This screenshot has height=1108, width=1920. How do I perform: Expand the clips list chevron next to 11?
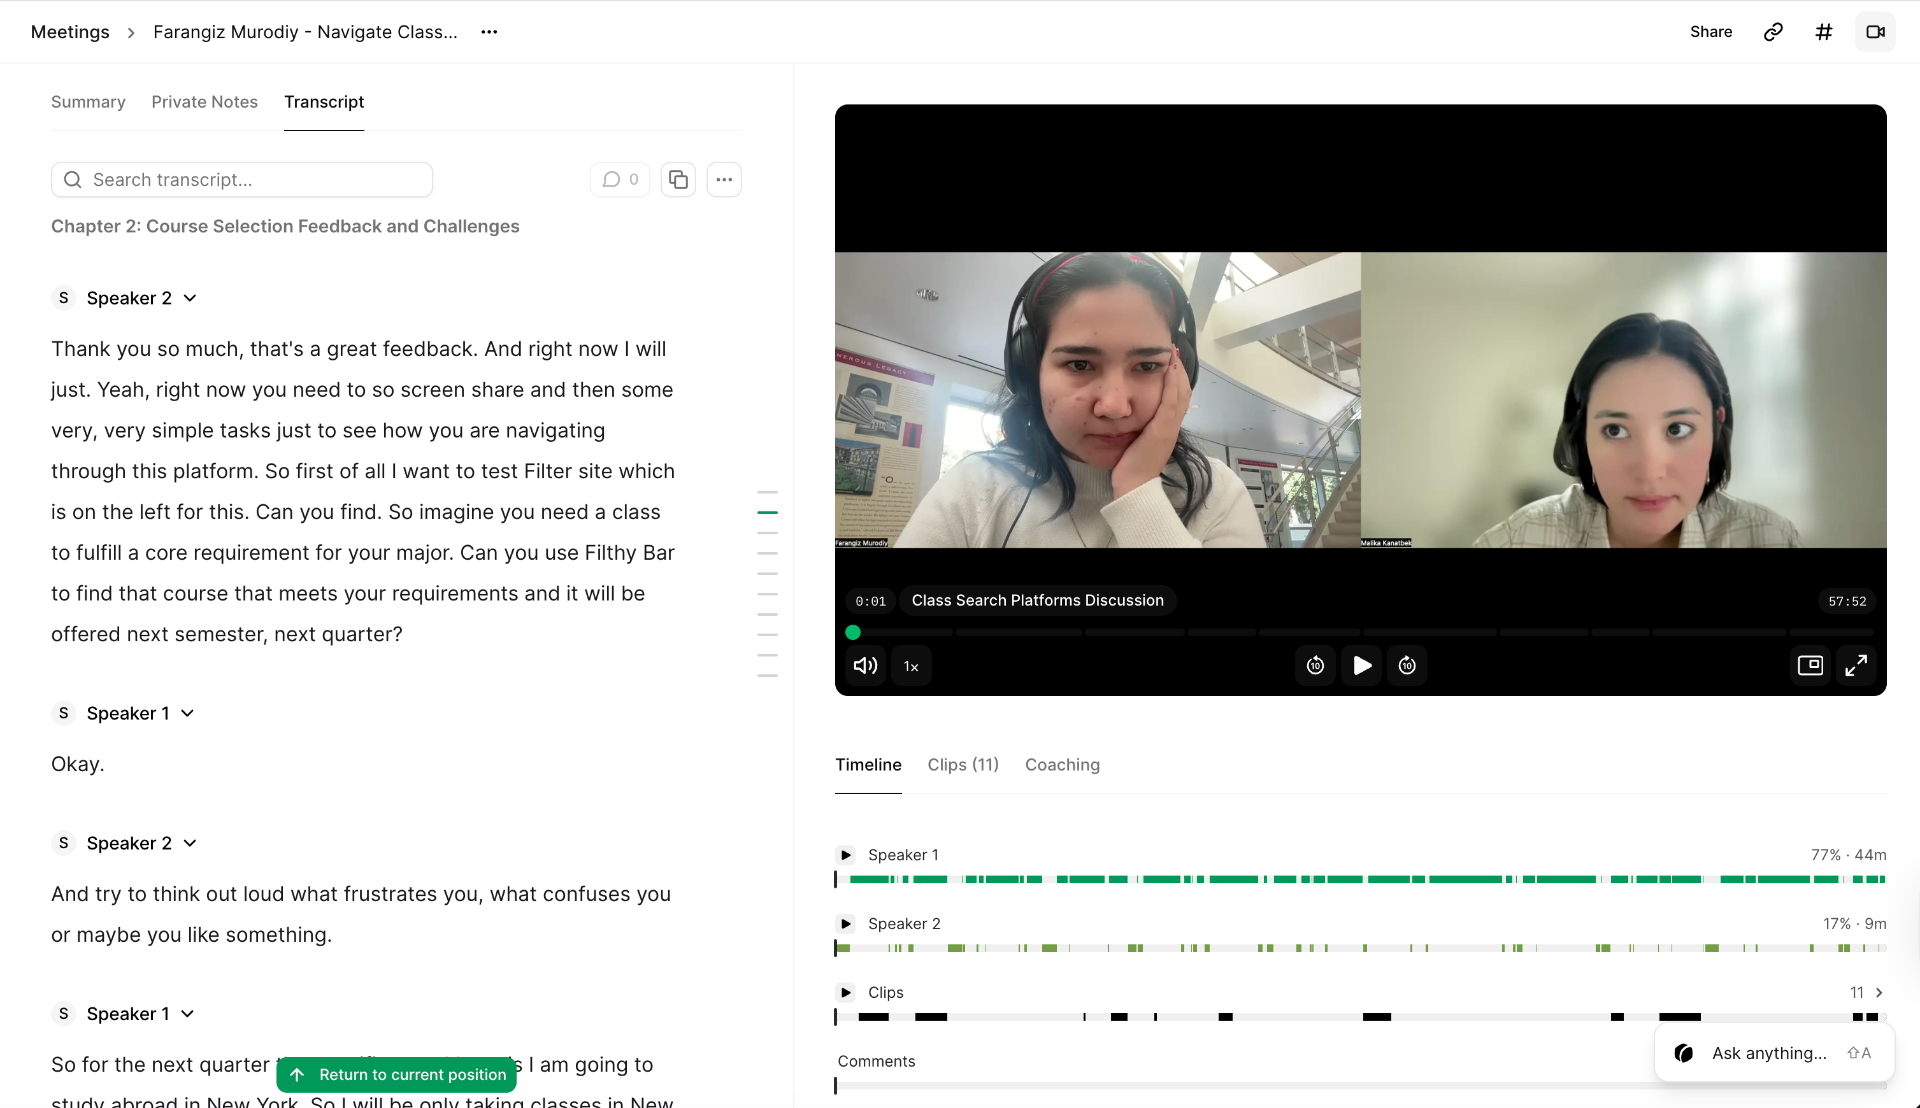click(x=1879, y=993)
